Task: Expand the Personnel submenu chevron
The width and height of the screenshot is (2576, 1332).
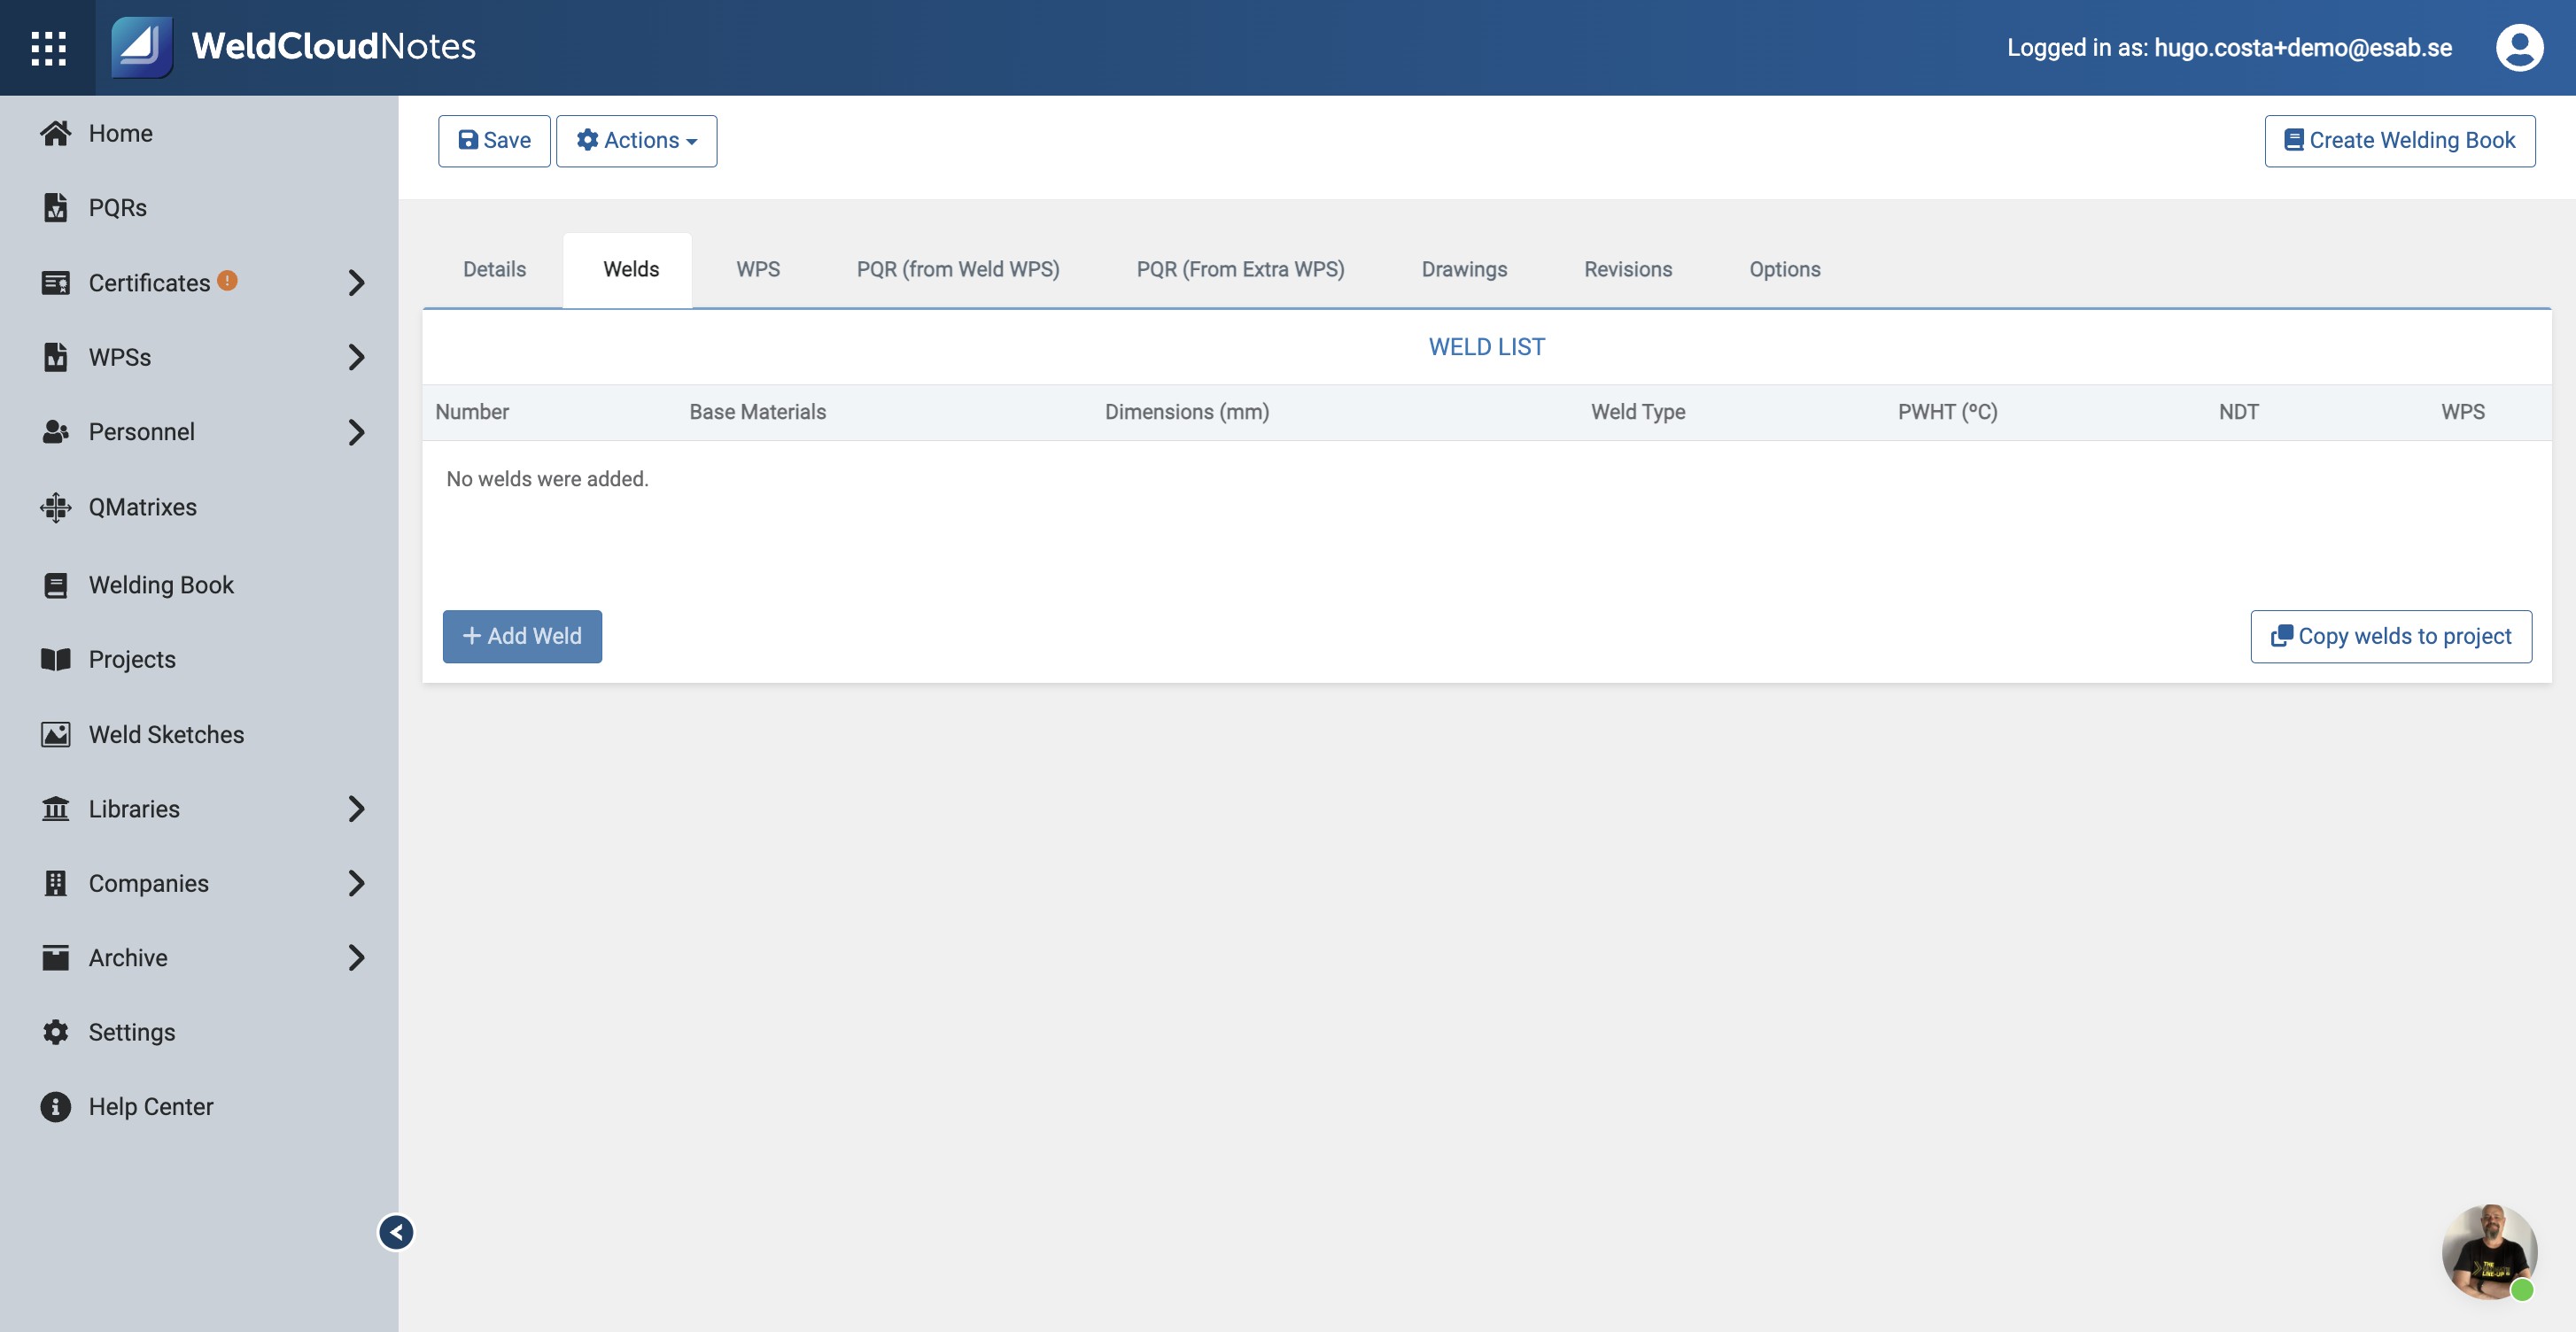Action: point(357,432)
